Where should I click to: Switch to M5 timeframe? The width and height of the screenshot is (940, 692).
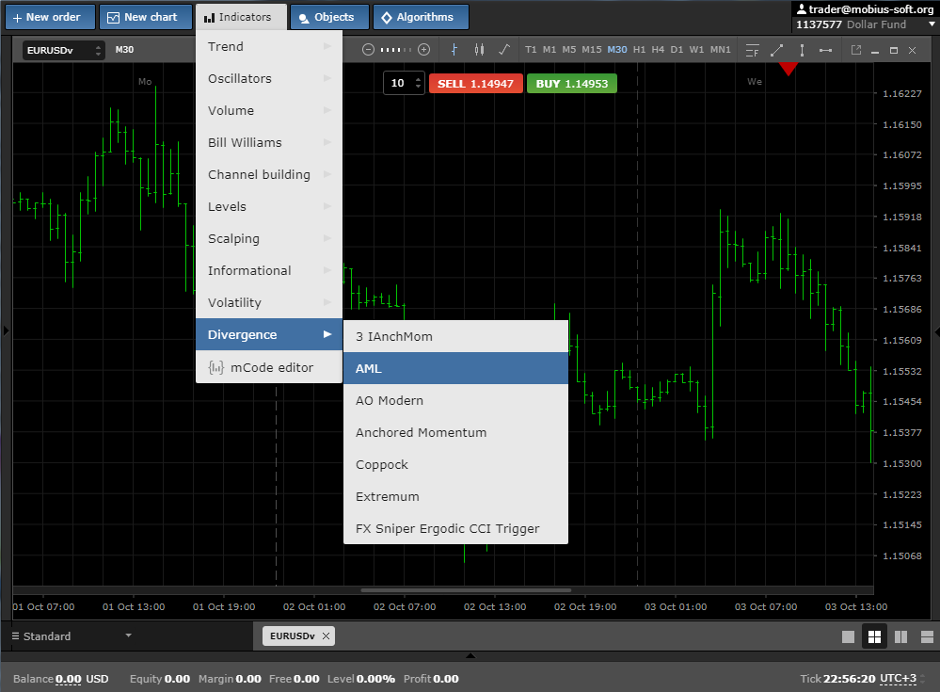tap(569, 50)
